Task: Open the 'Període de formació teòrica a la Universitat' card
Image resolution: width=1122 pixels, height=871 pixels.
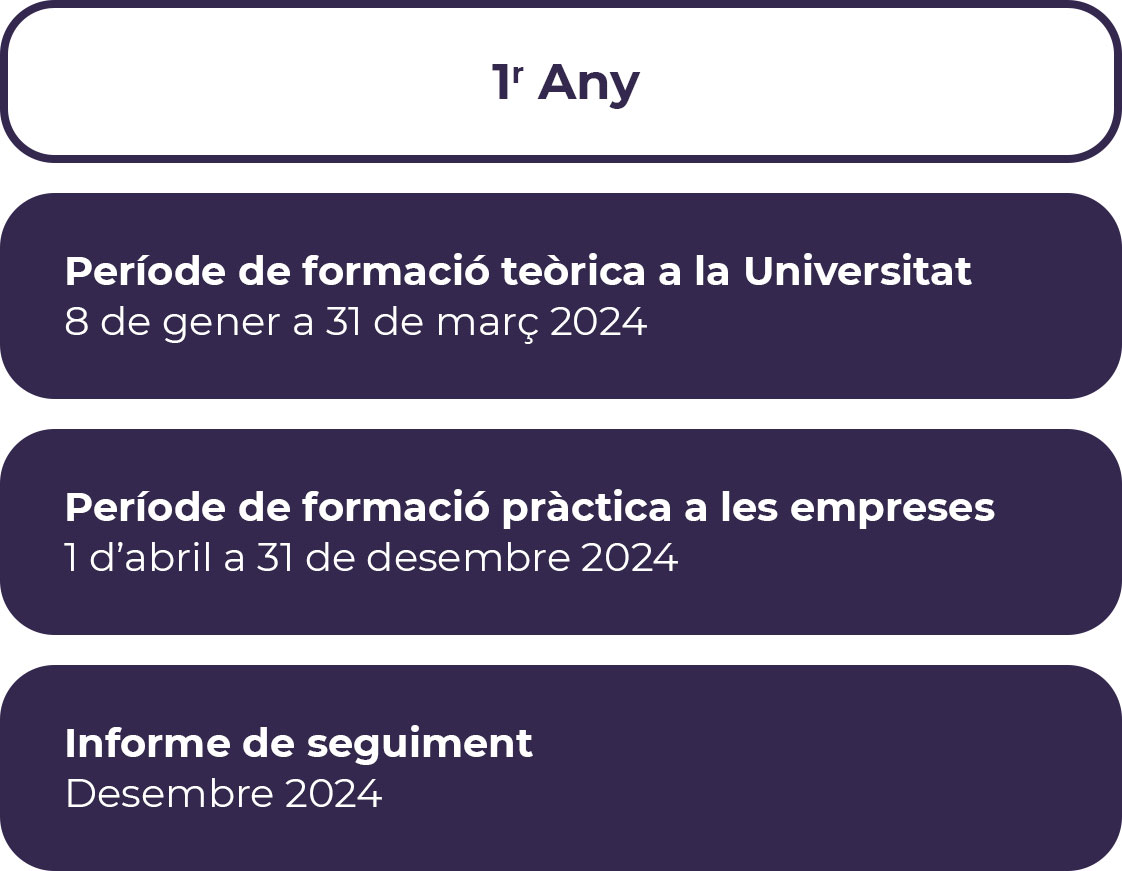Action: pyautogui.click(x=561, y=296)
